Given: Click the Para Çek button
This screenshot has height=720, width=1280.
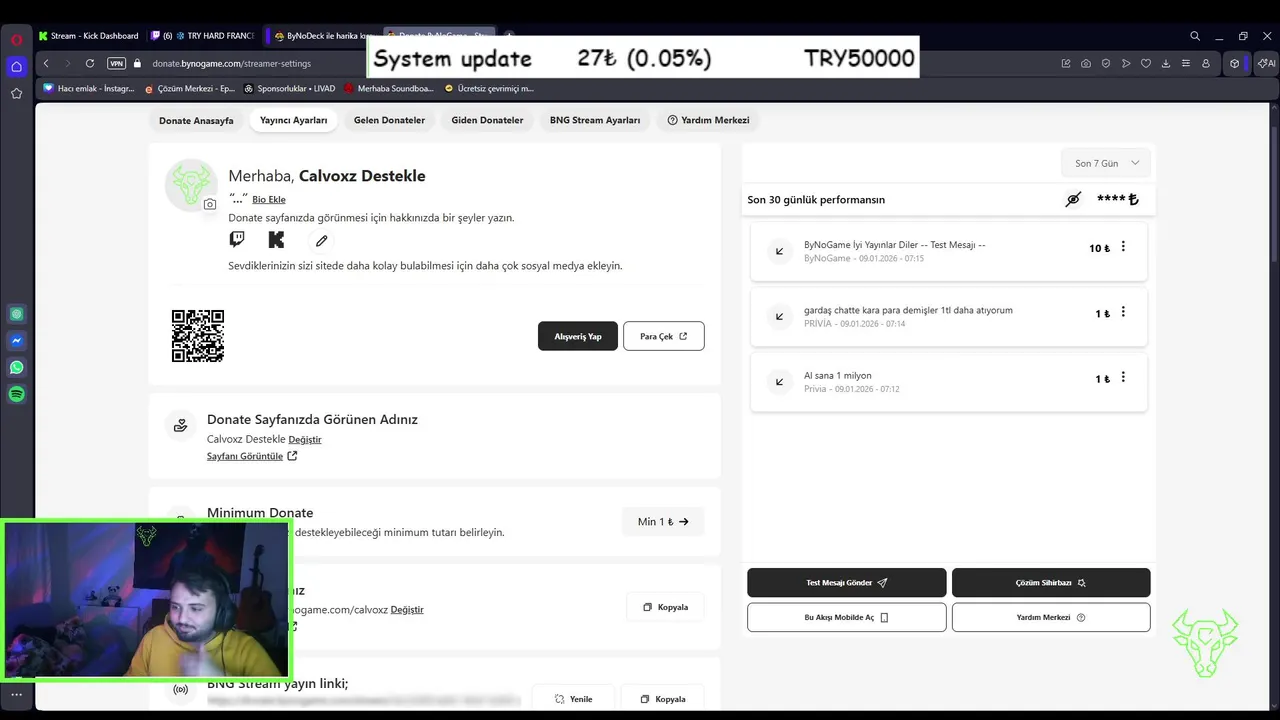Looking at the screenshot, I should (664, 336).
